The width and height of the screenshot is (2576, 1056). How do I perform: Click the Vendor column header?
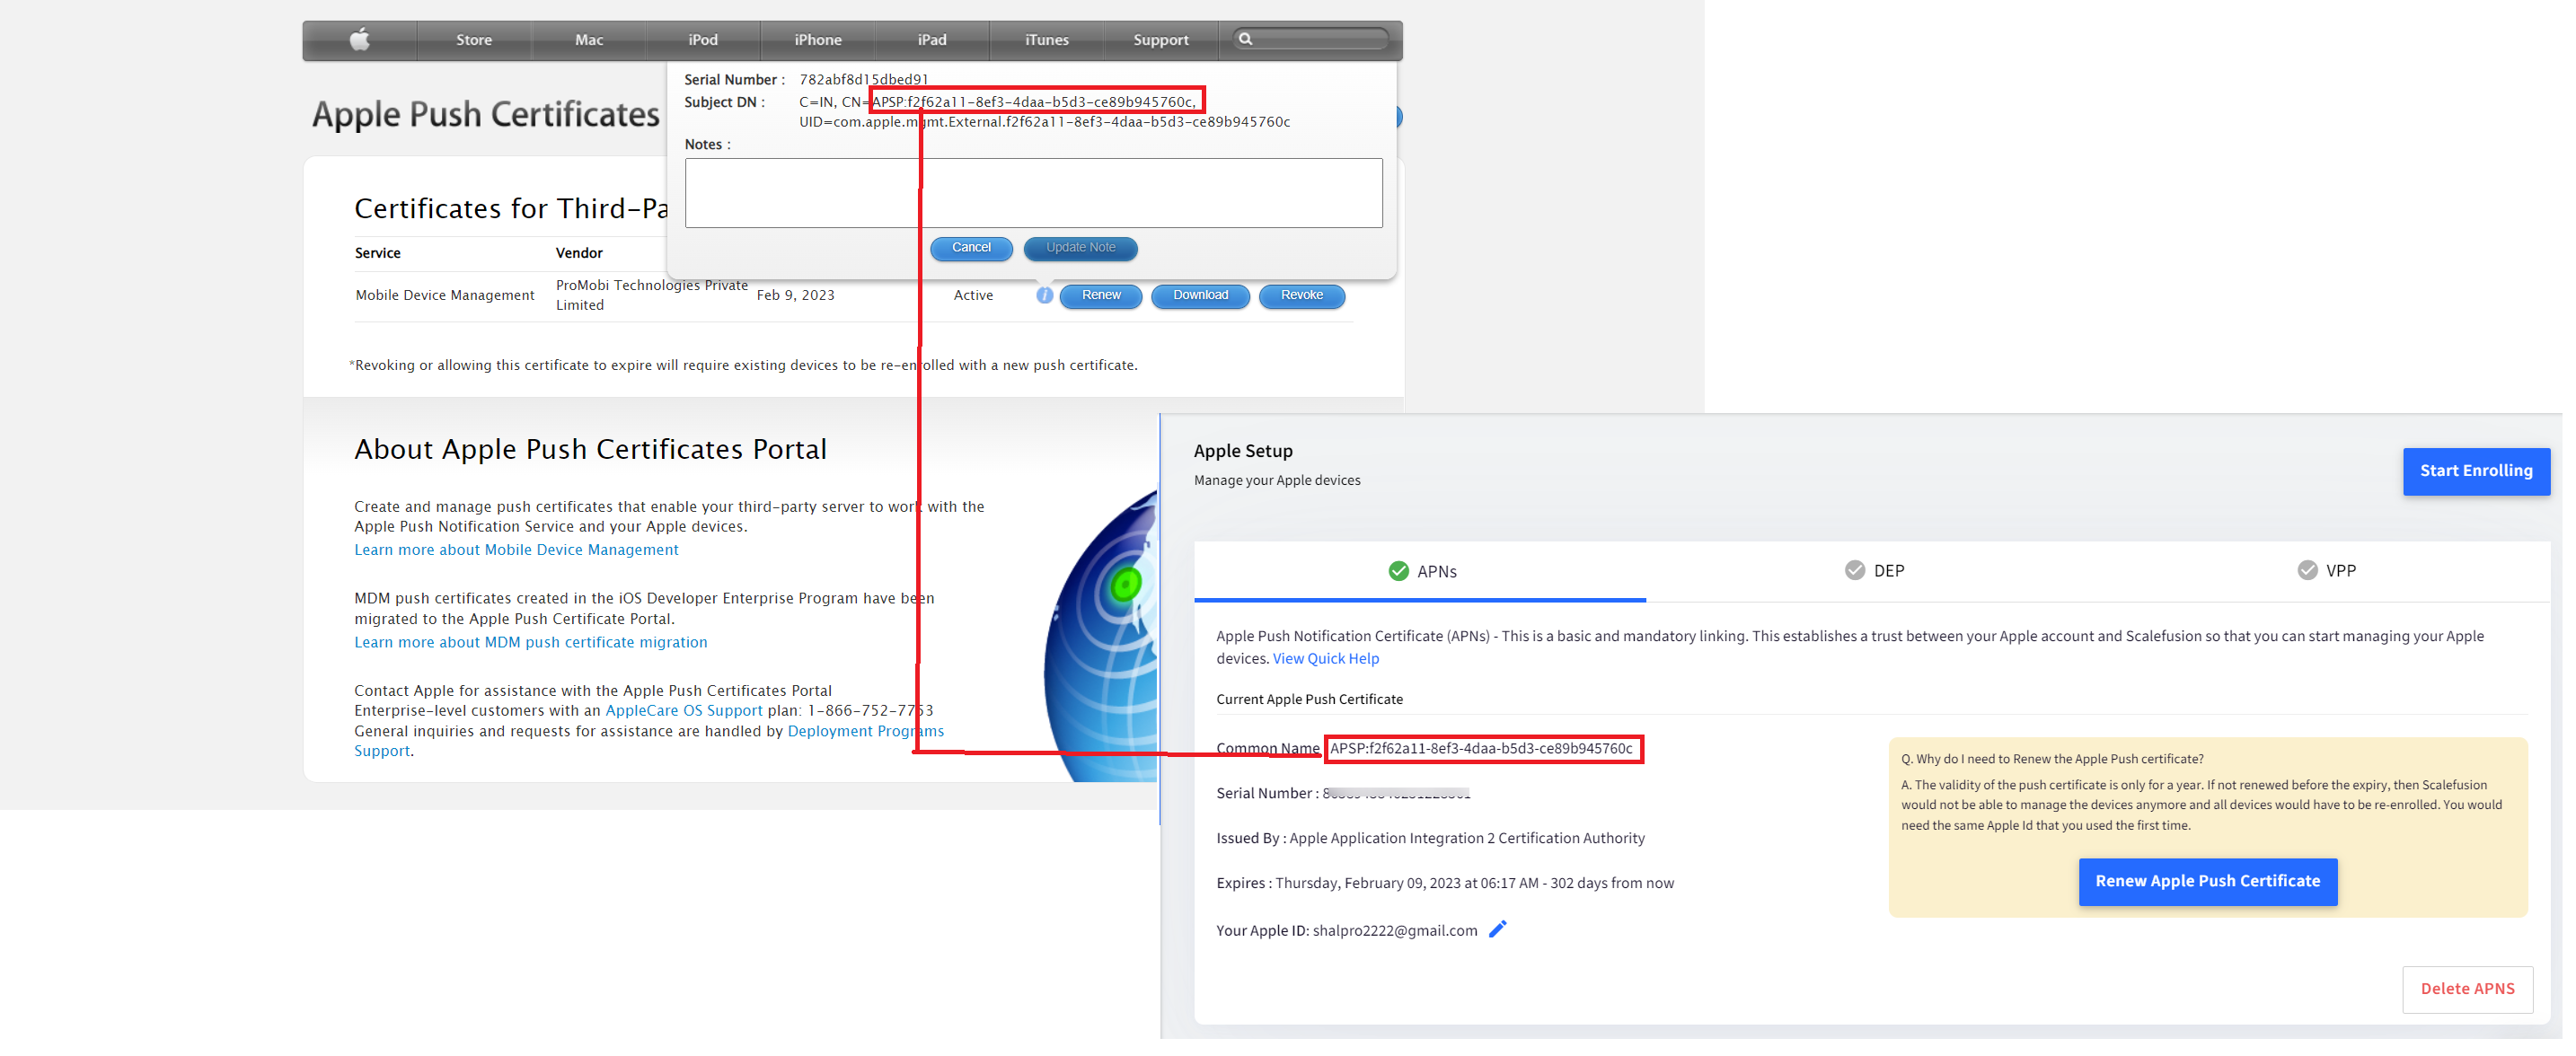pos(579,253)
